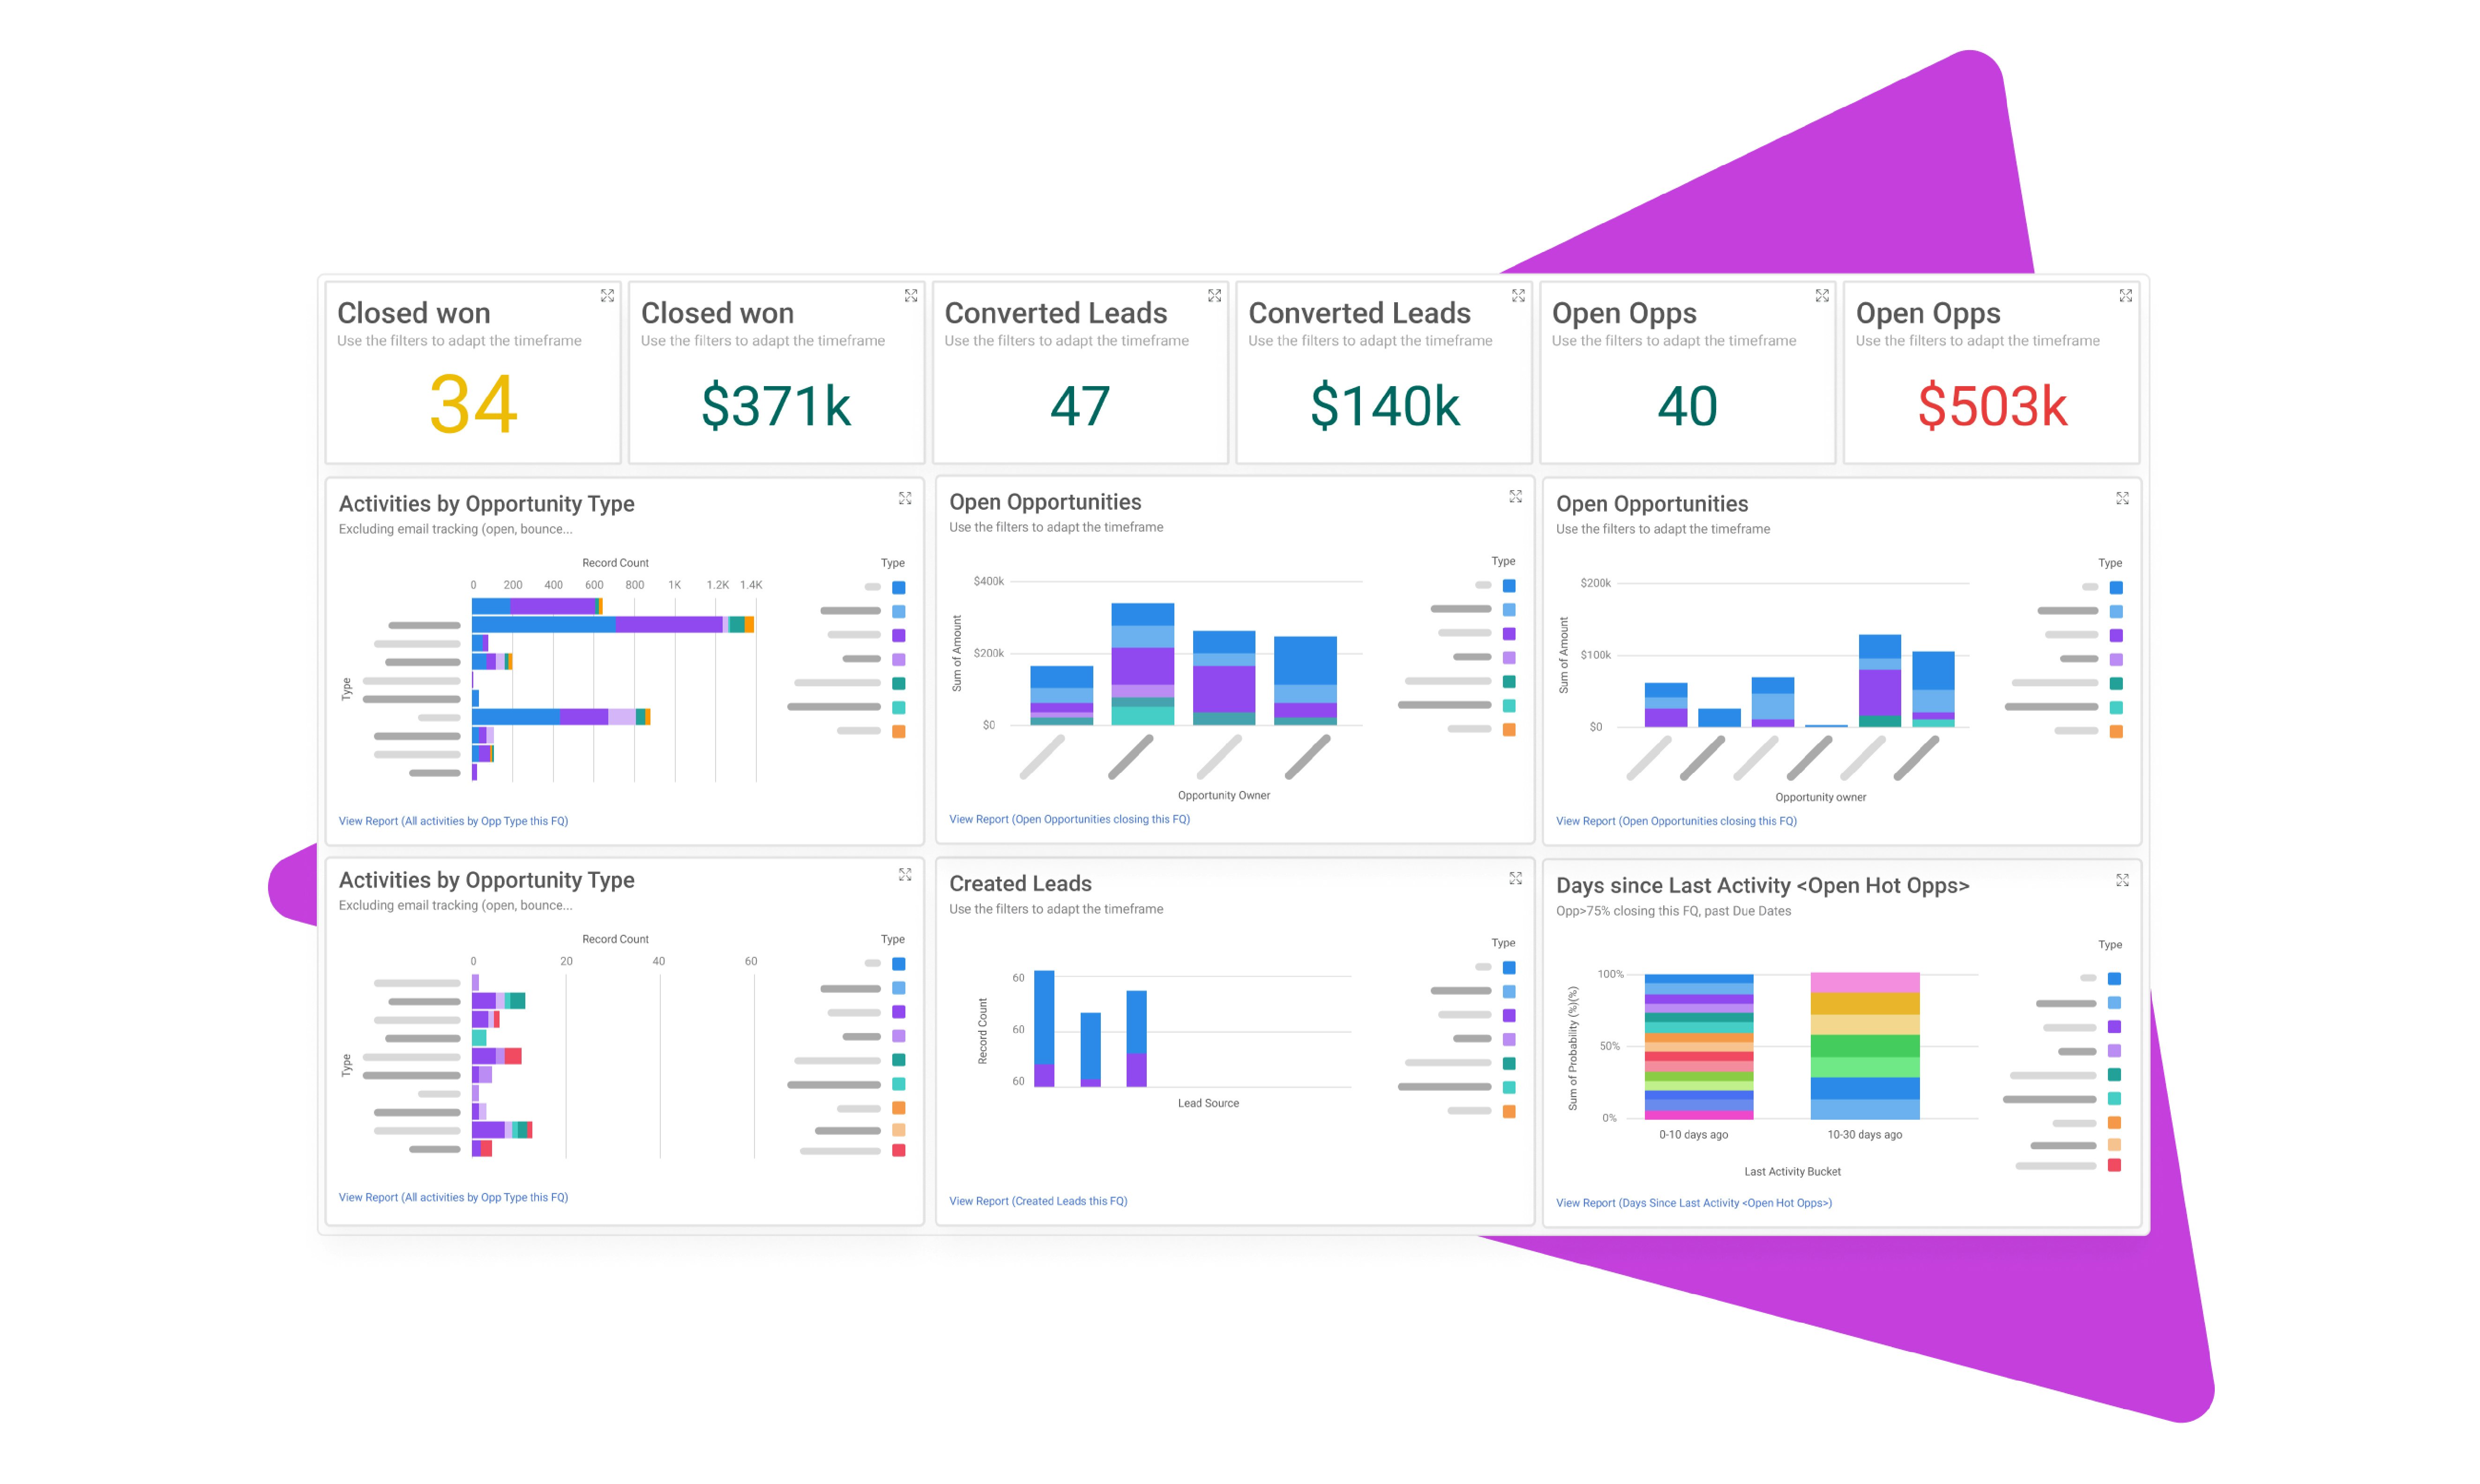Expand the Open Opps 40 widget
This screenshot has width=2480, height=1484.
click(1822, 296)
